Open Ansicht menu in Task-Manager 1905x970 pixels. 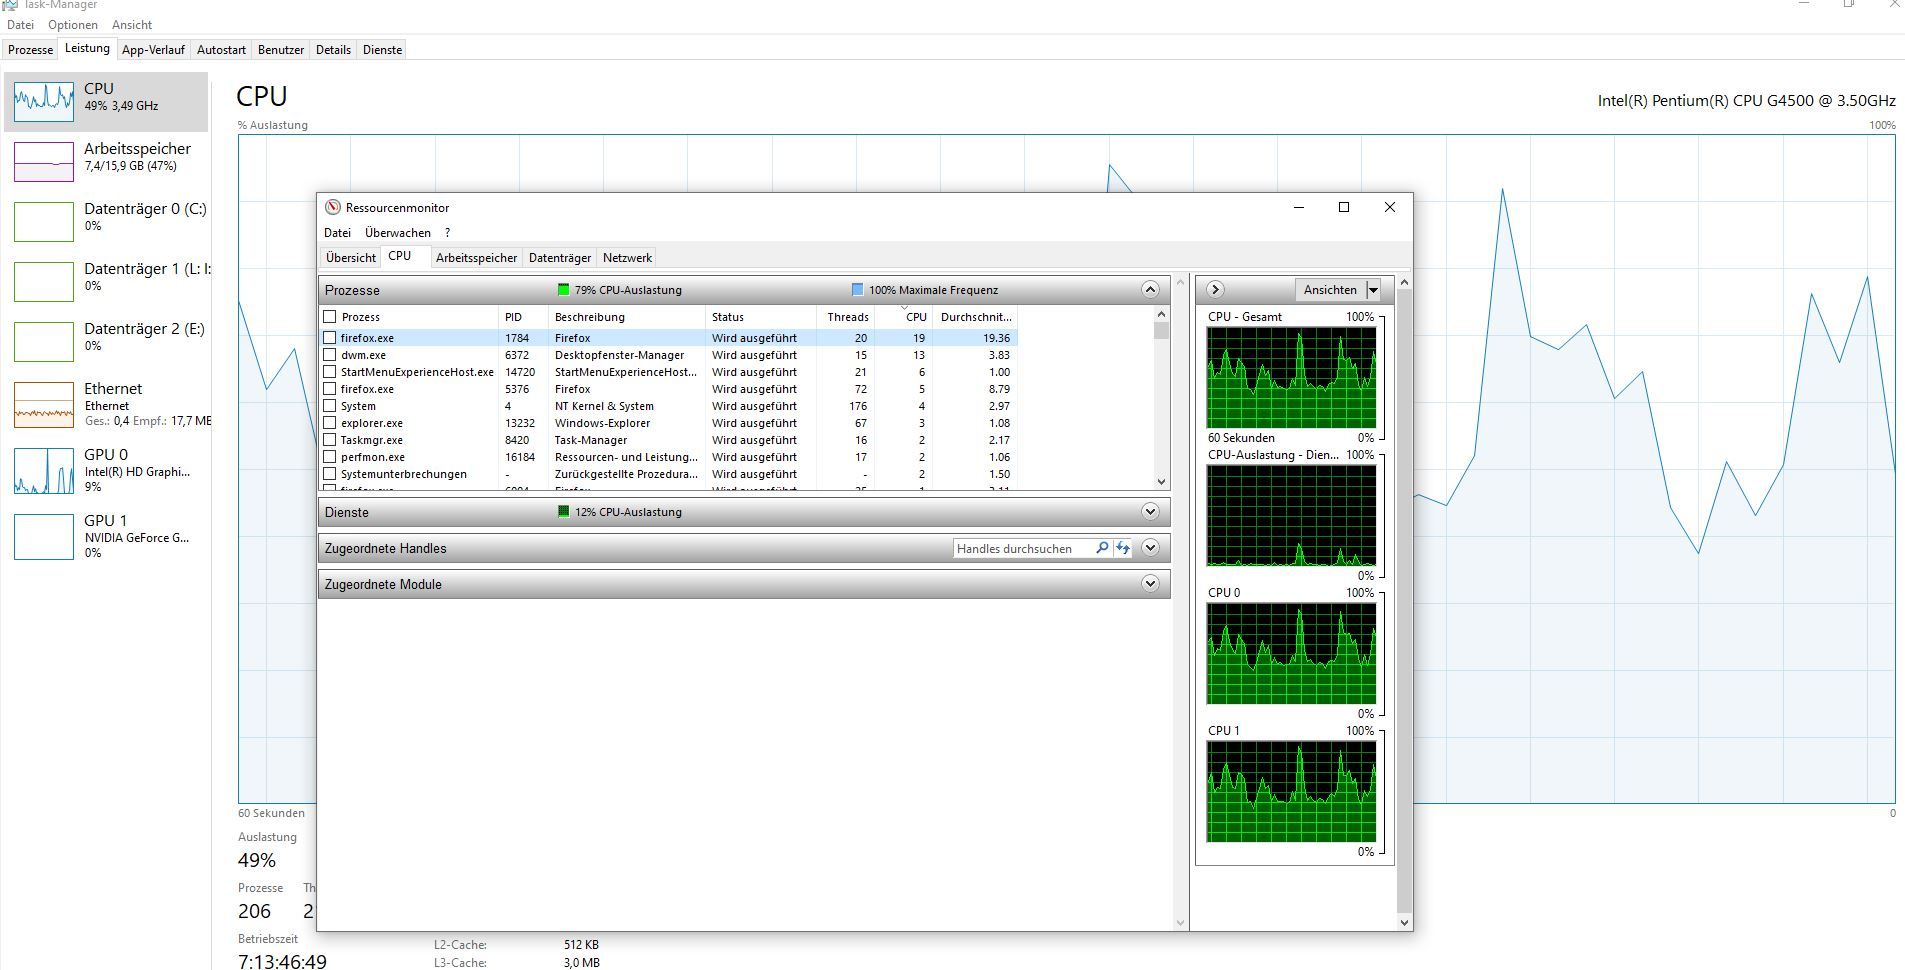point(132,25)
